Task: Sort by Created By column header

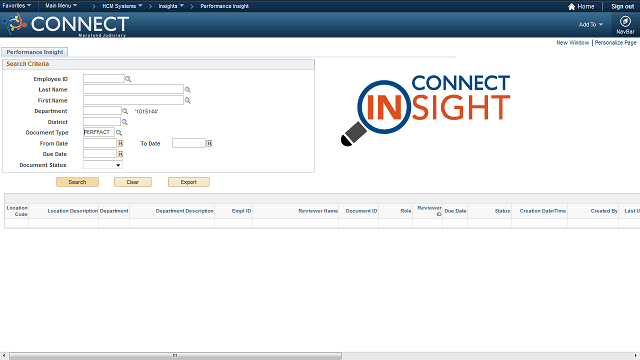Action: click(604, 211)
